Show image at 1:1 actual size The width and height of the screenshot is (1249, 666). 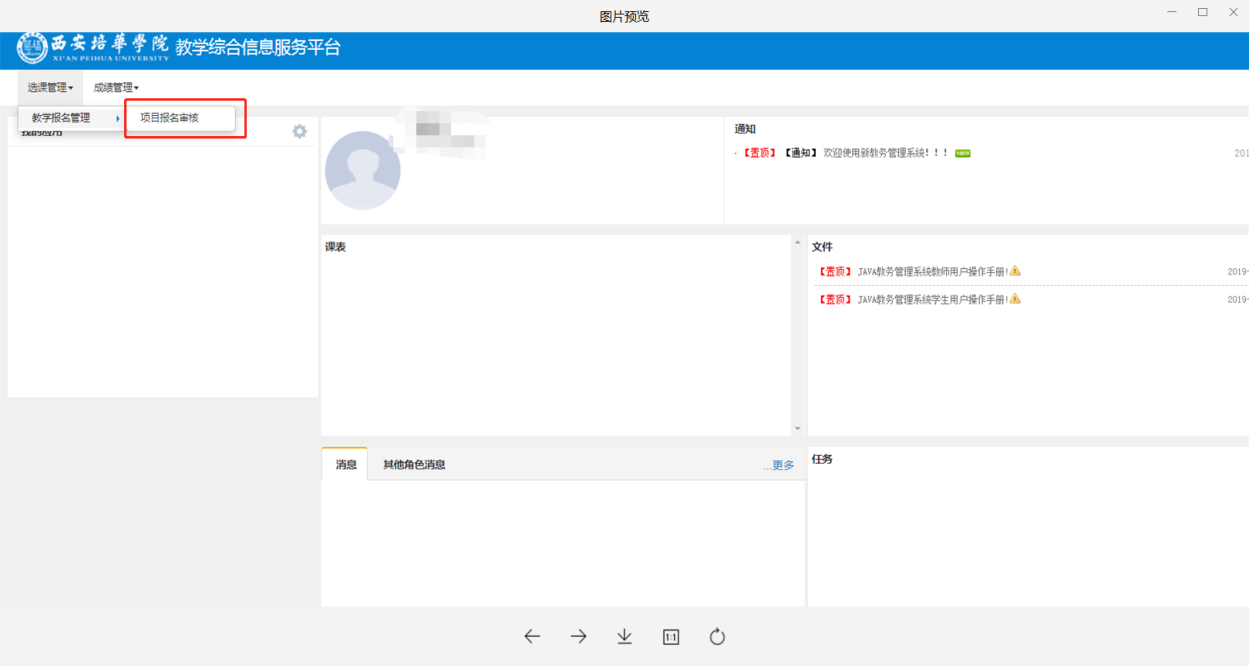[x=671, y=637]
